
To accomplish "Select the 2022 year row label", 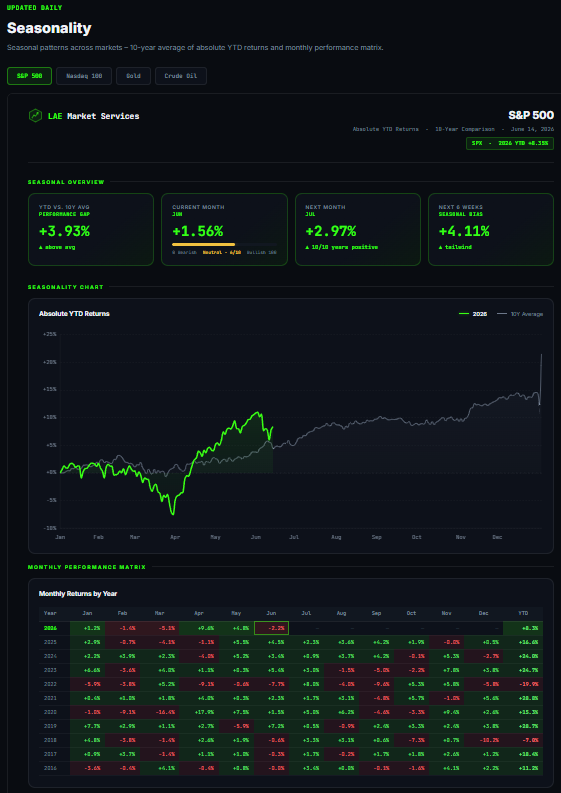I will (x=50, y=684).
